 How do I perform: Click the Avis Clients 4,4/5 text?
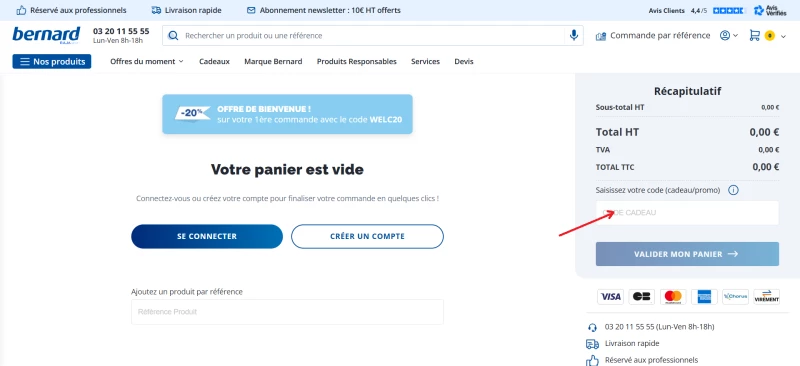(x=678, y=10)
